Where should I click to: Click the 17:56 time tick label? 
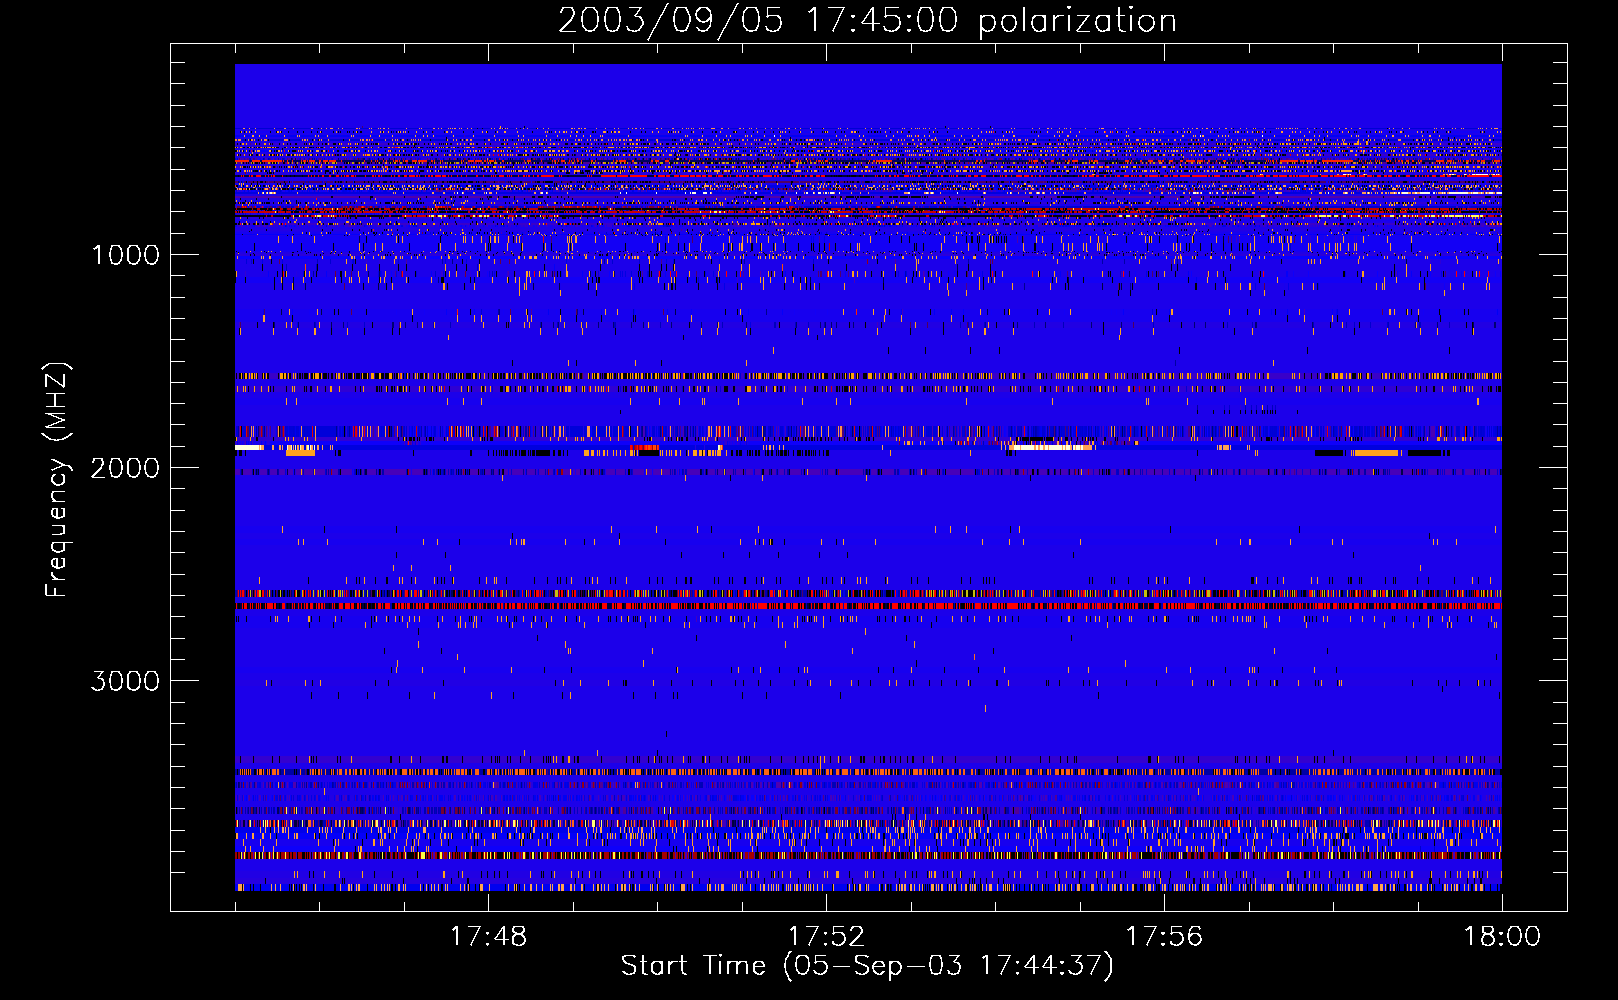(1164, 937)
